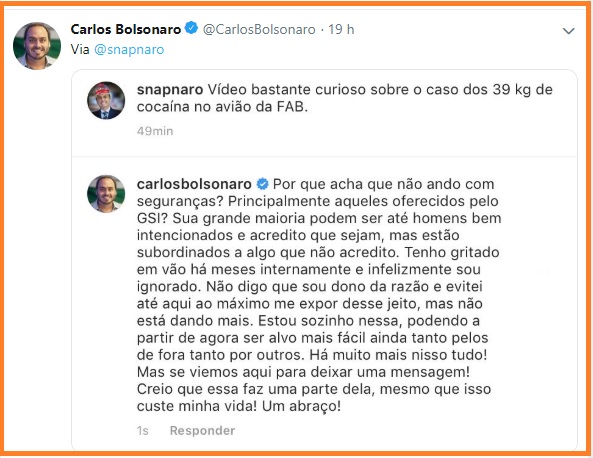Click the snapnaro round profile avatar
The image size is (593, 458).
tap(106, 100)
